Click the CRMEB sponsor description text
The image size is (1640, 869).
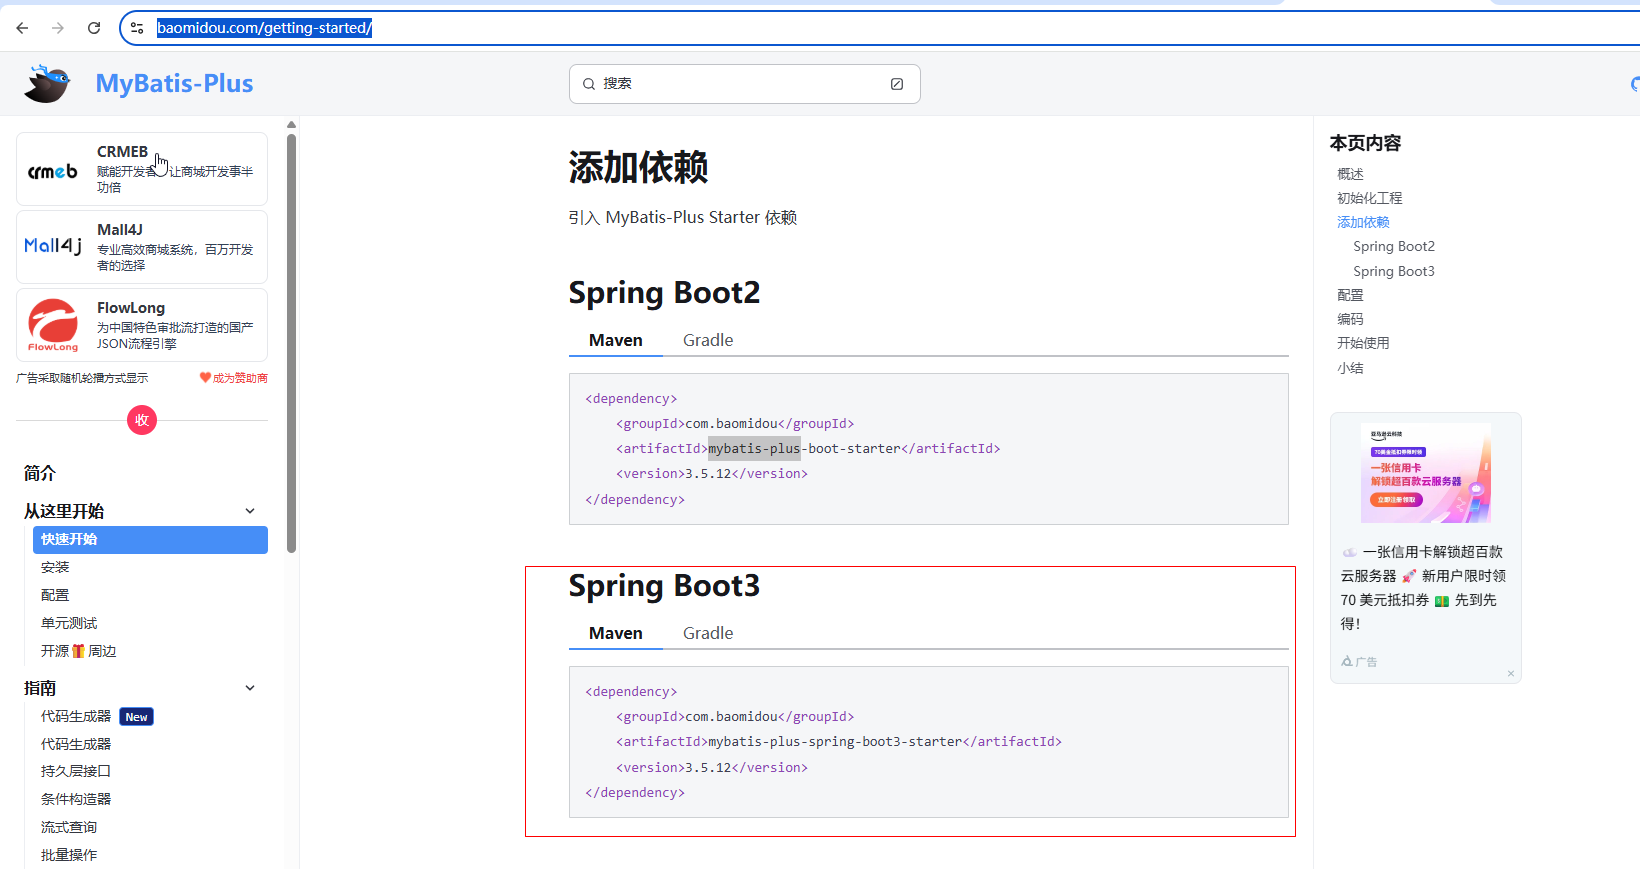click(x=175, y=179)
